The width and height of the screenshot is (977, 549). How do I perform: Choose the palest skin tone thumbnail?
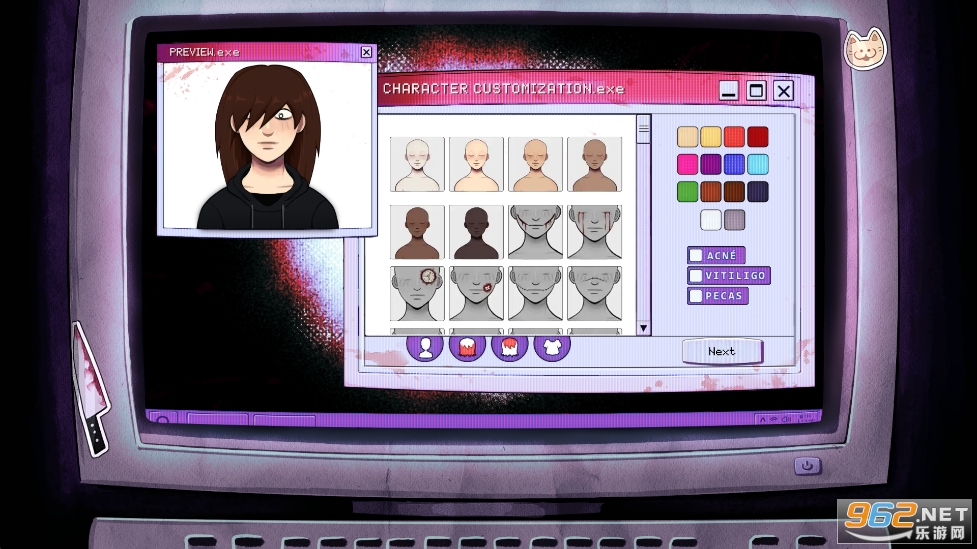(417, 164)
